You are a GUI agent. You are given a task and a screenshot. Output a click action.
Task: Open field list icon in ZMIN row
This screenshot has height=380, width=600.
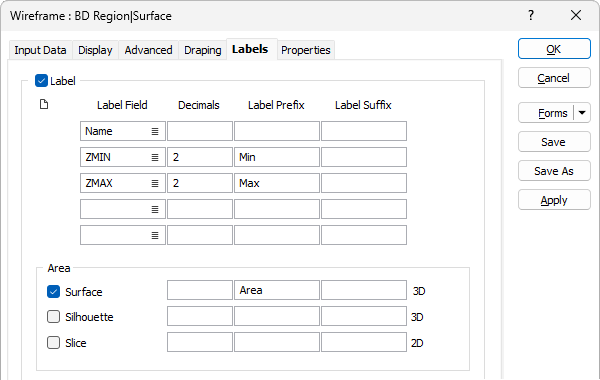155,157
